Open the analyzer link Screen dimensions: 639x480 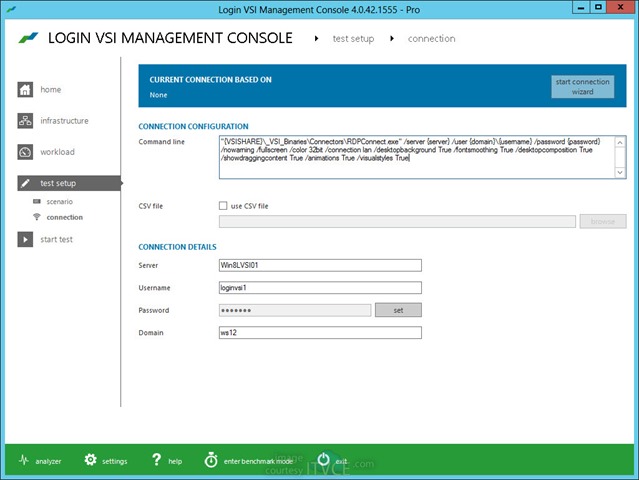point(48,461)
